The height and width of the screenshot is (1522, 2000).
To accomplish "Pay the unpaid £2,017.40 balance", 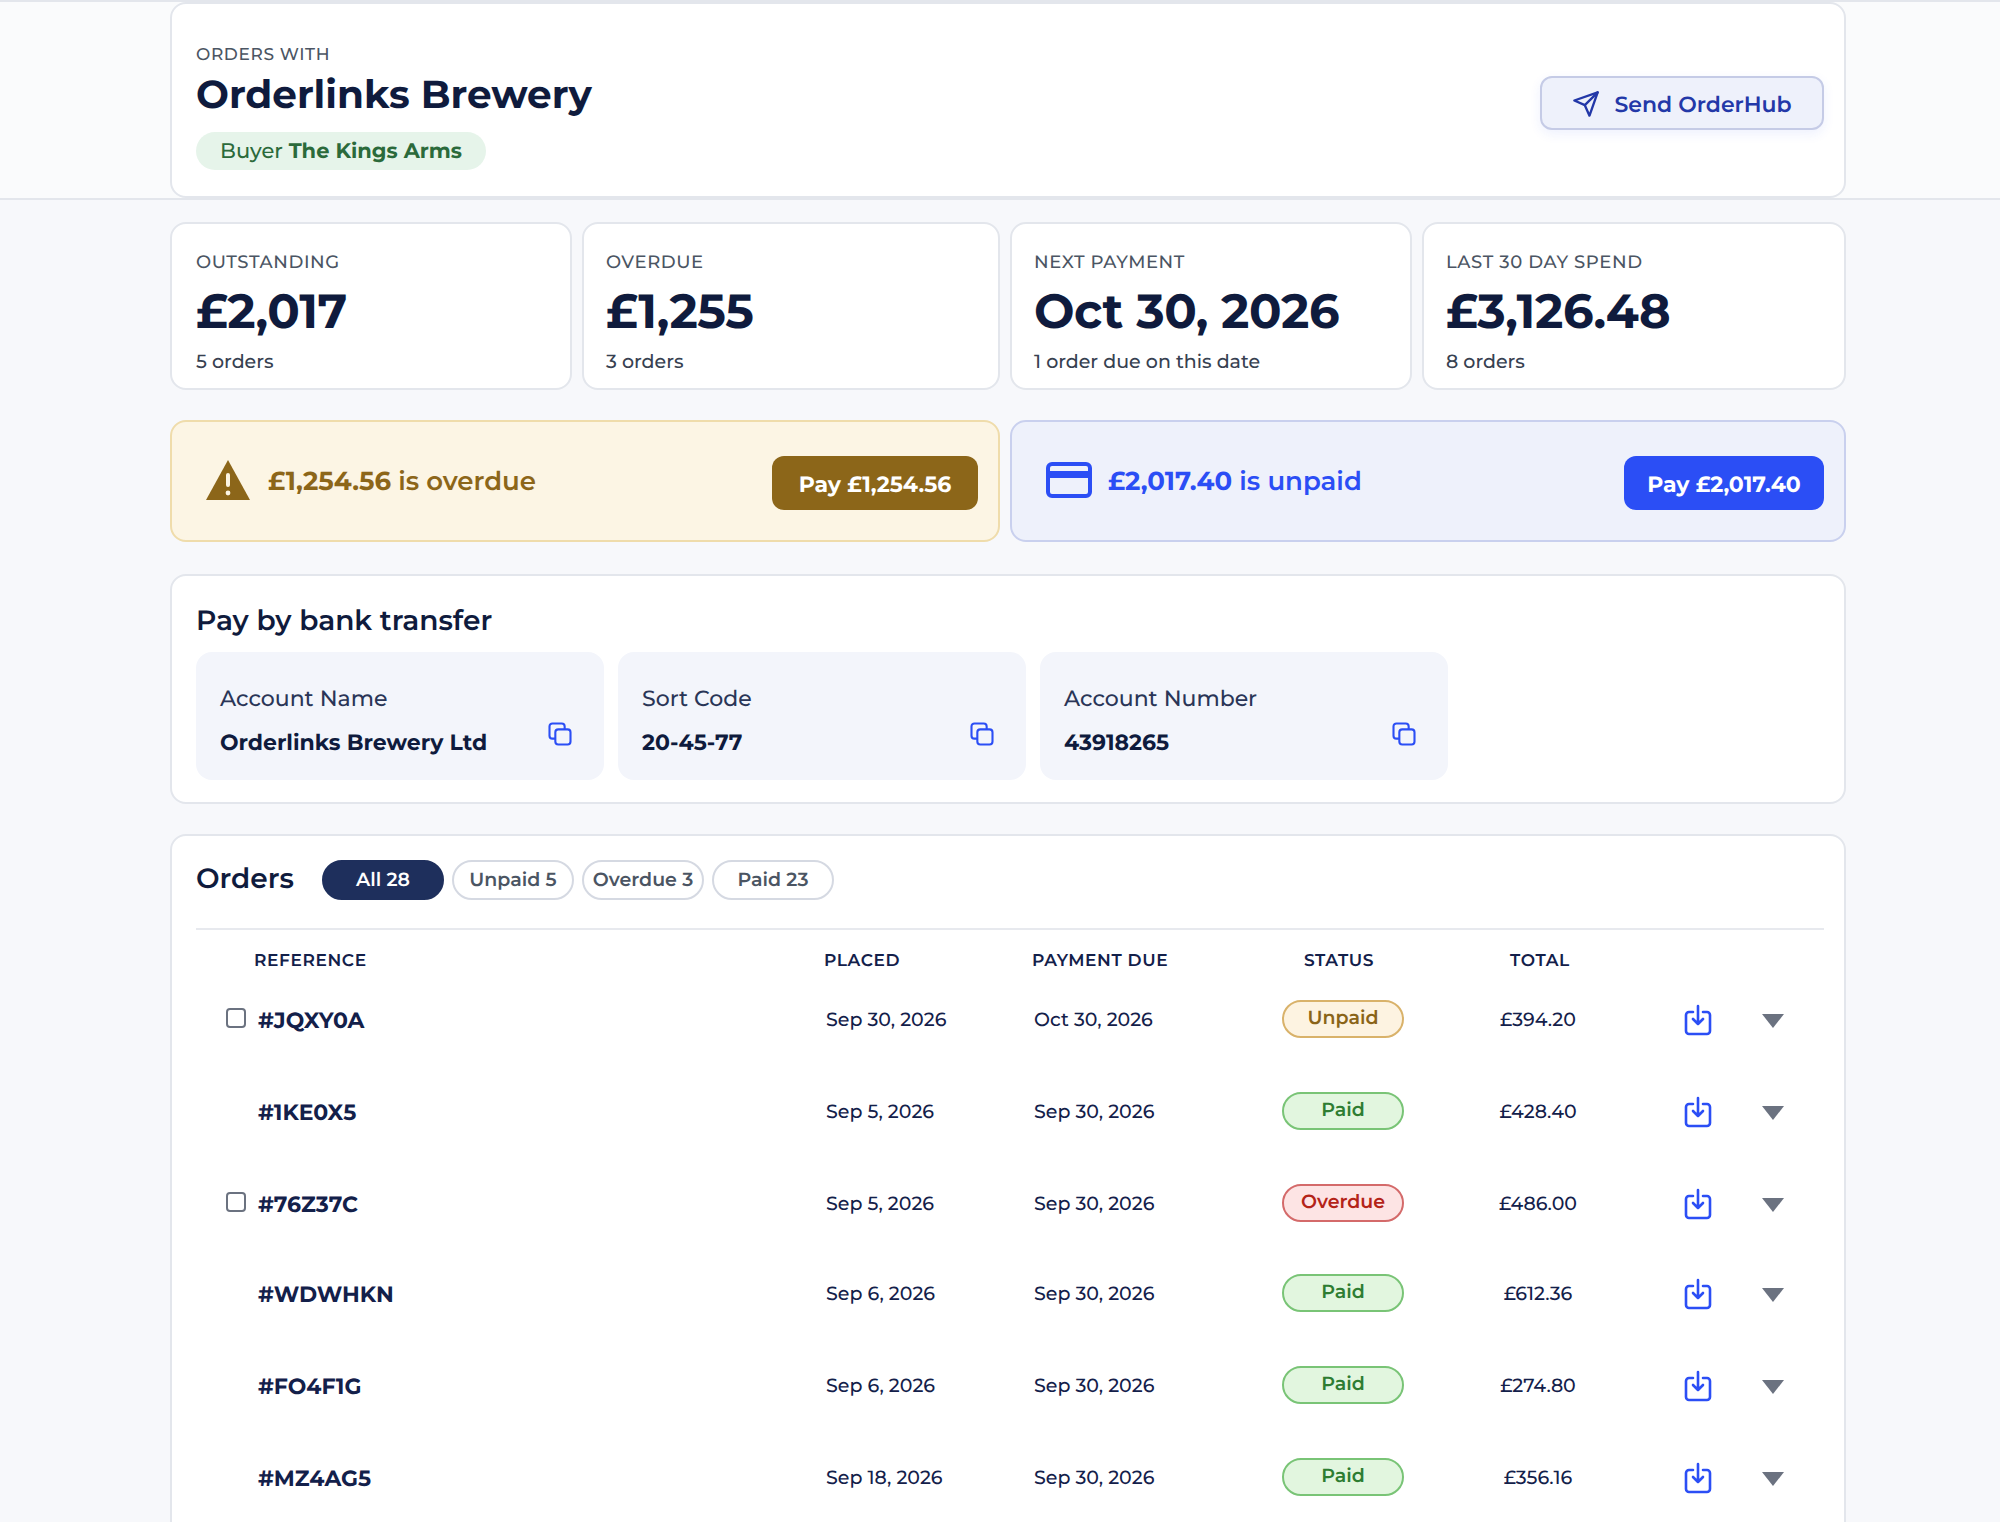I will [1724, 484].
